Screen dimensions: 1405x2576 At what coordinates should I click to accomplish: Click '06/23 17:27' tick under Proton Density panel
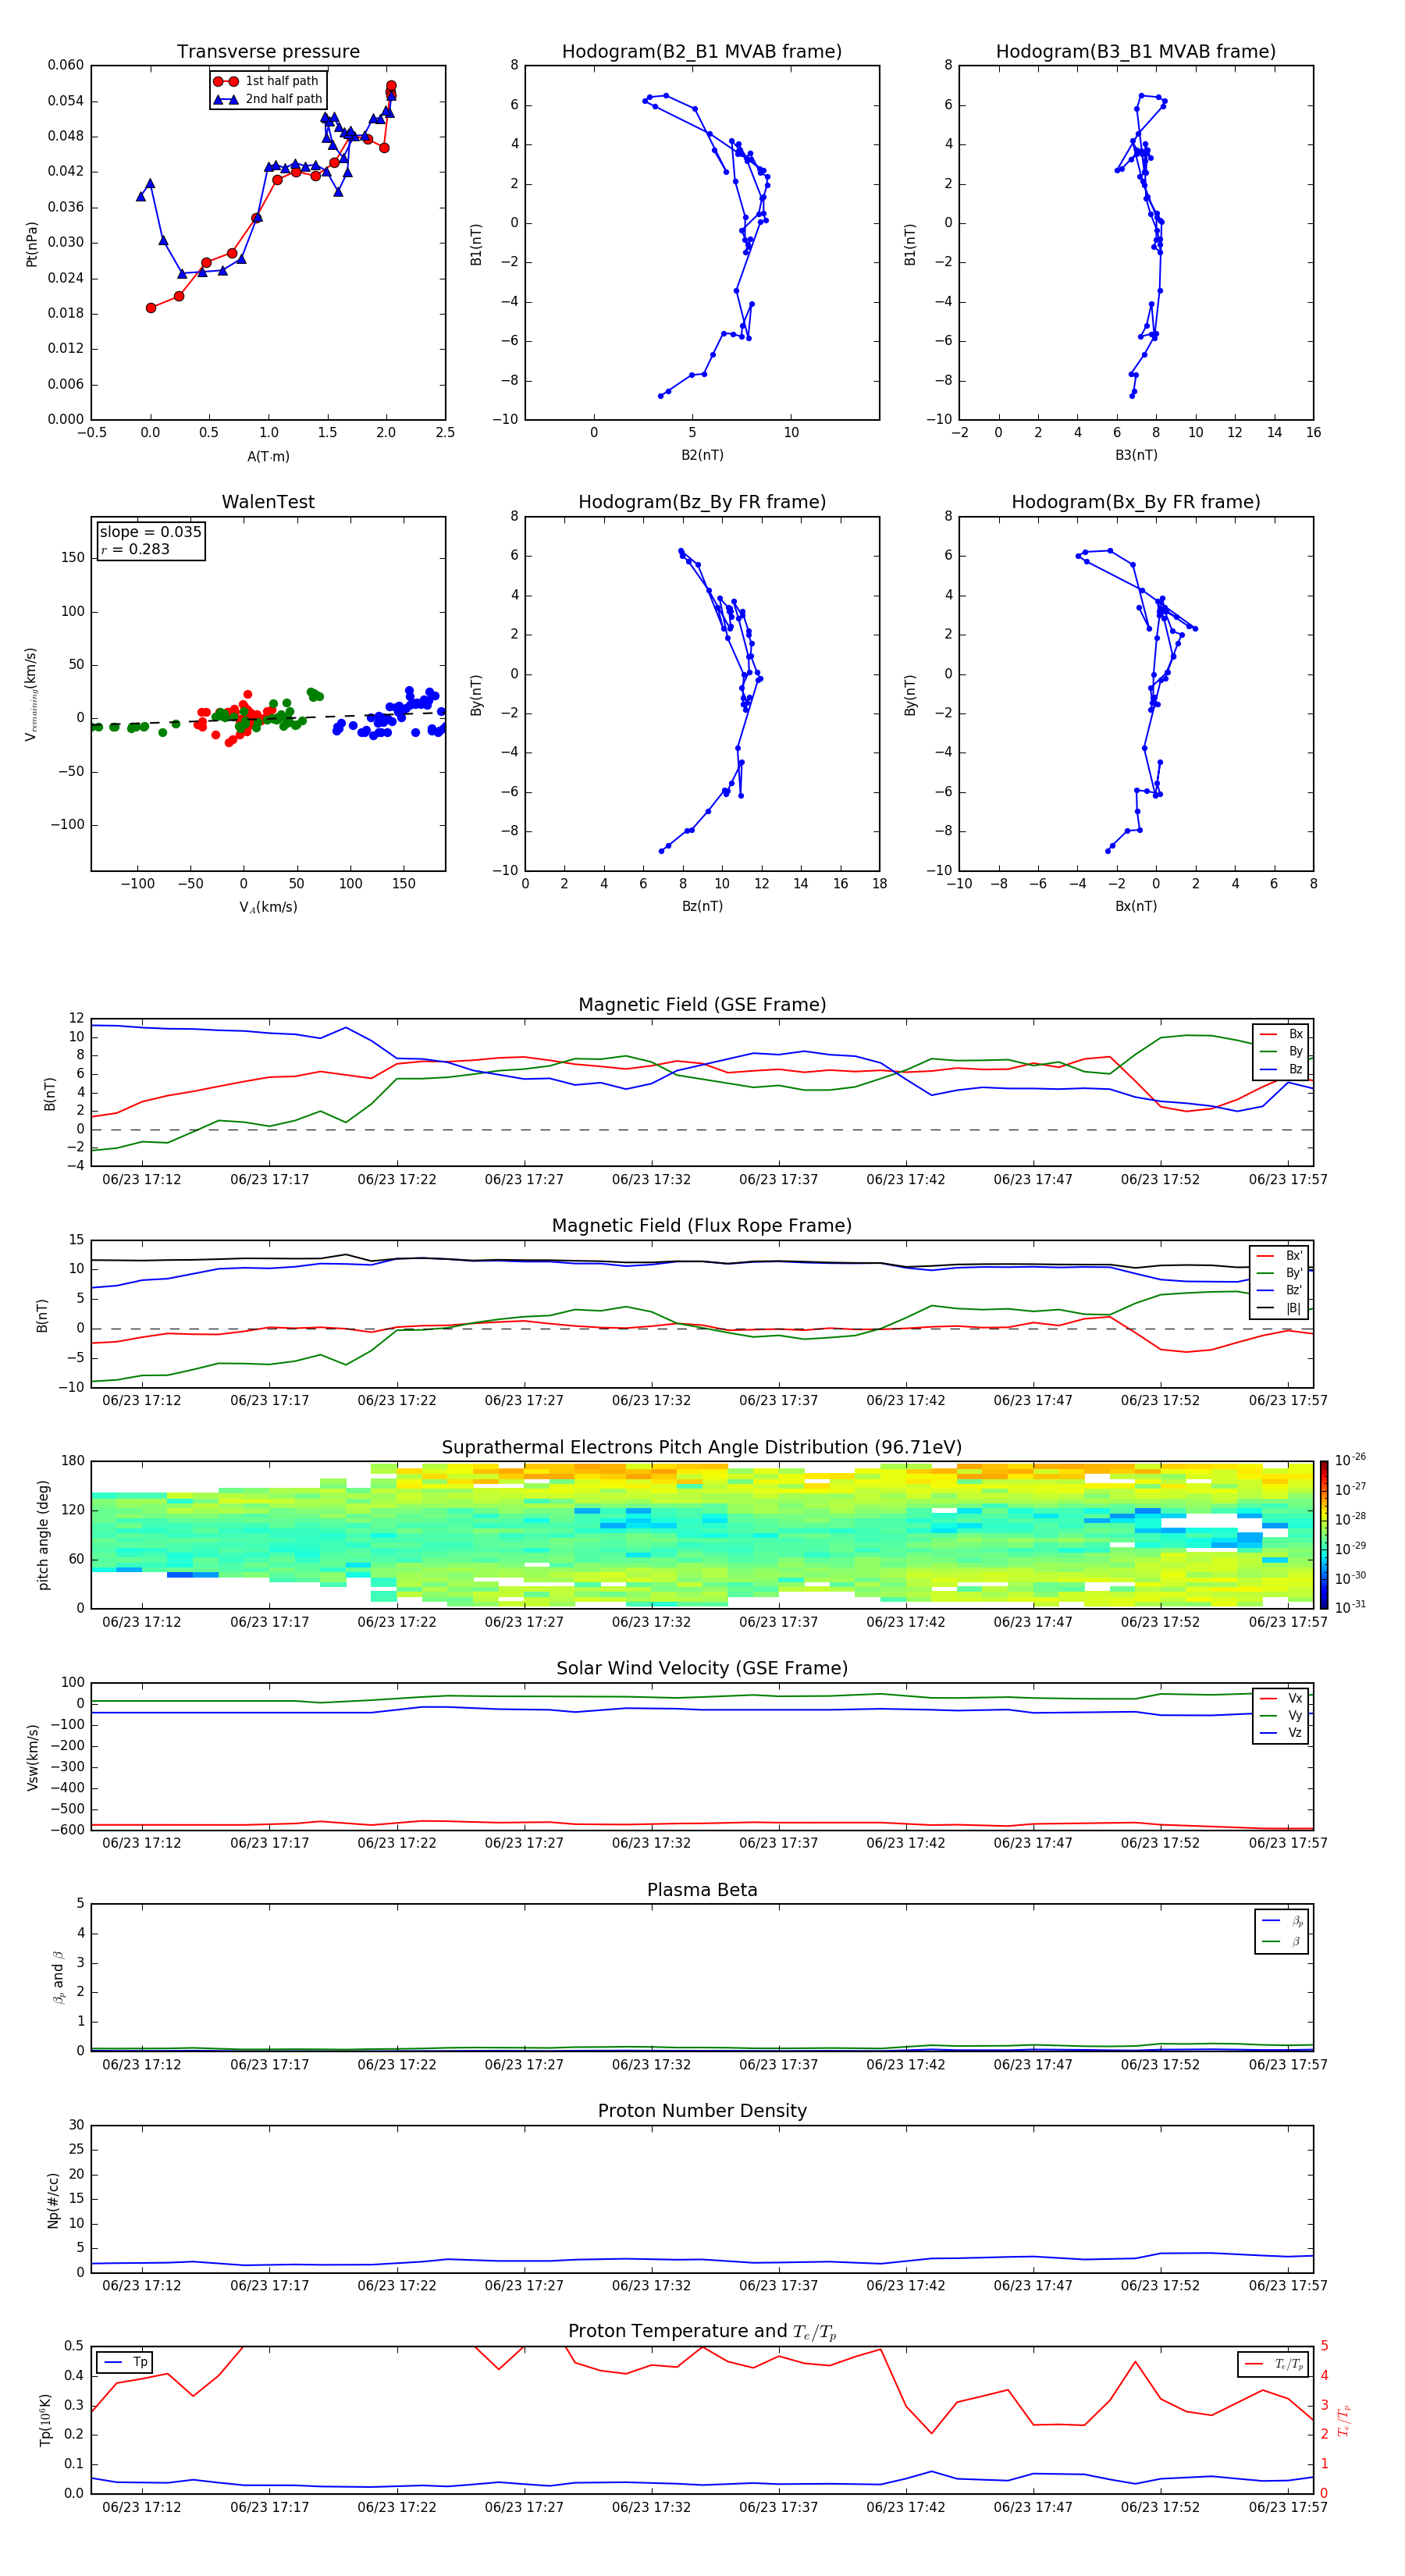point(524,2286)
